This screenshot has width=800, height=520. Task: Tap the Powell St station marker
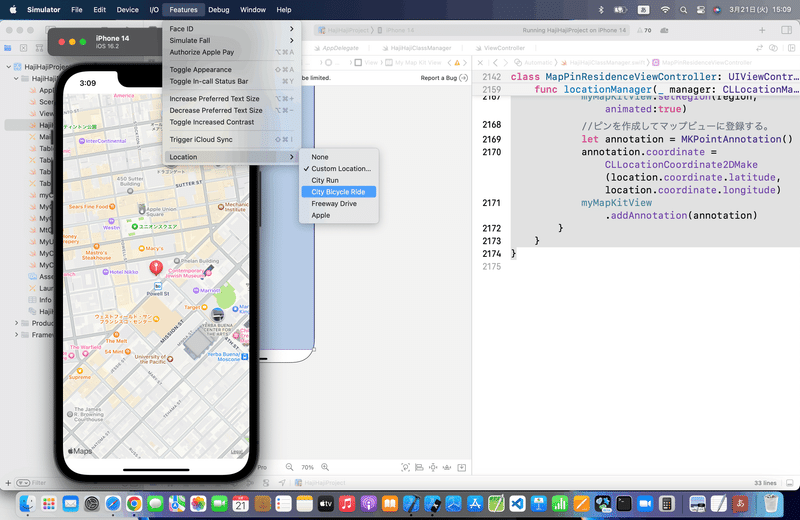point(158,286)
